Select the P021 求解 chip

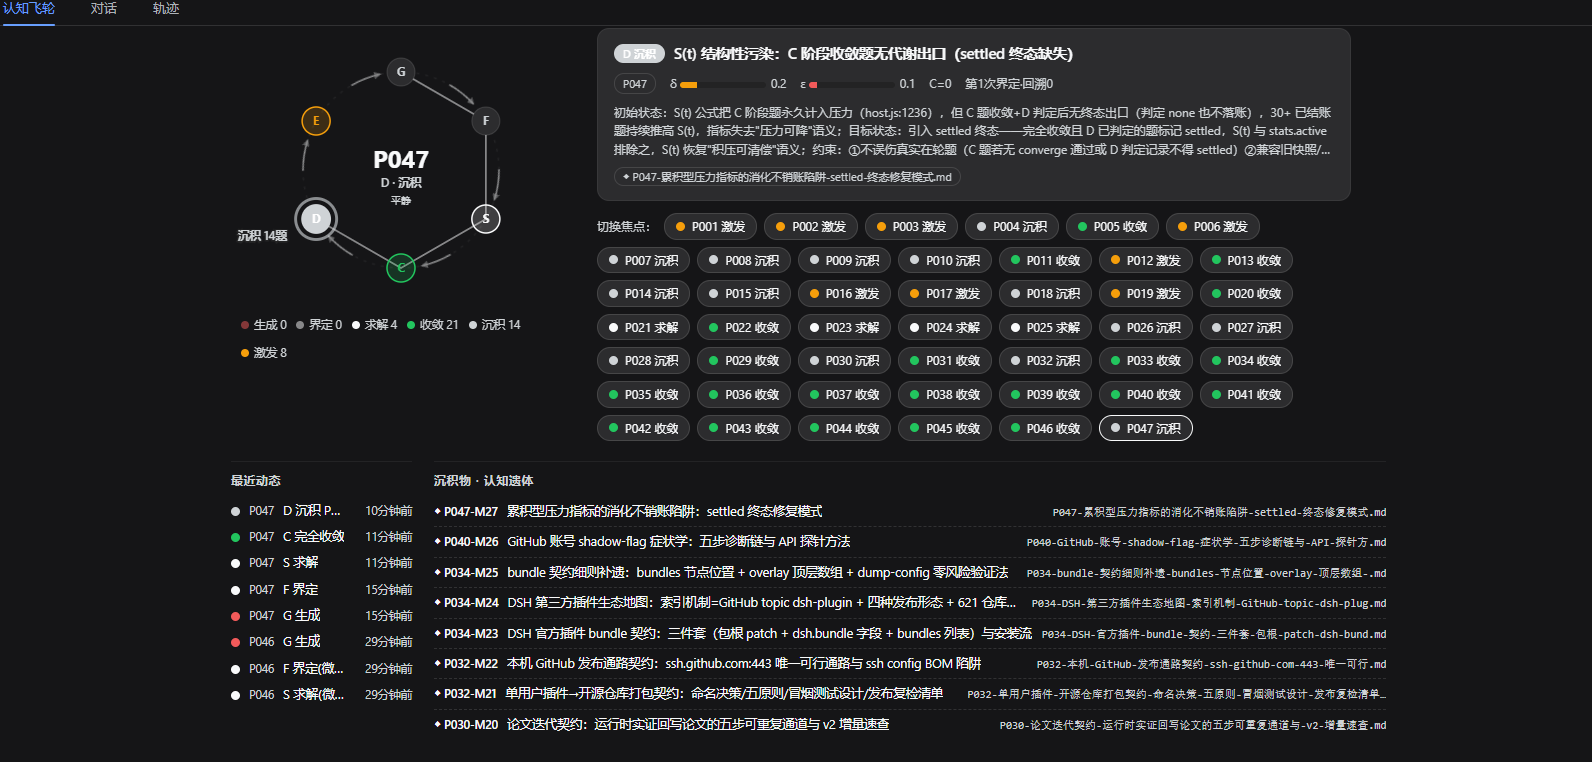pos(644,328)
